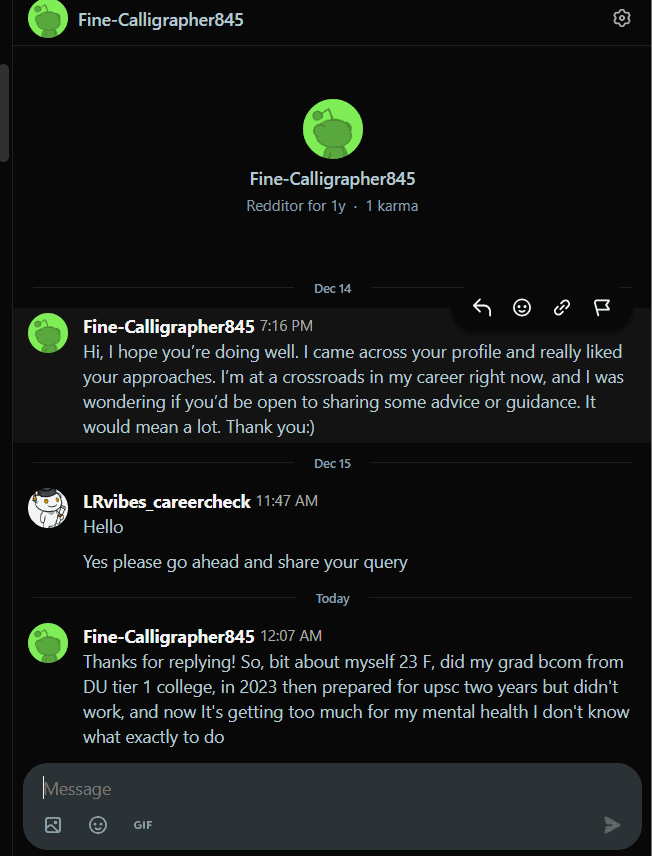This screenshot has height=856, width=652.
Task: Add emoji reaction to the message
Action: (x=522, y=308)
